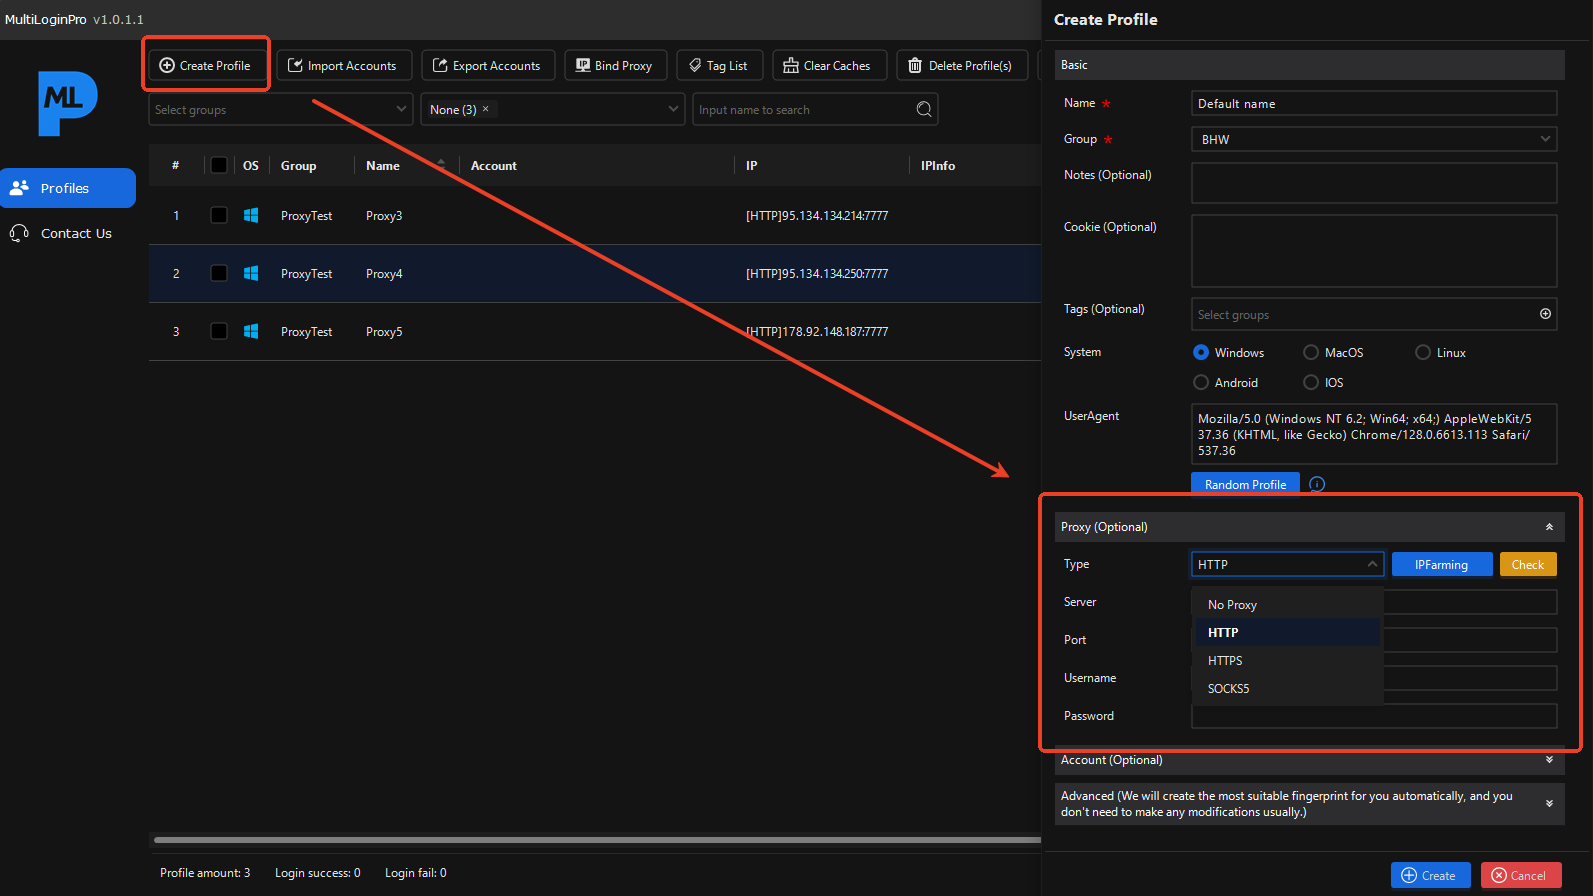
Task: Click the Proxy4 IP address cell
Action: coord(817,273)
